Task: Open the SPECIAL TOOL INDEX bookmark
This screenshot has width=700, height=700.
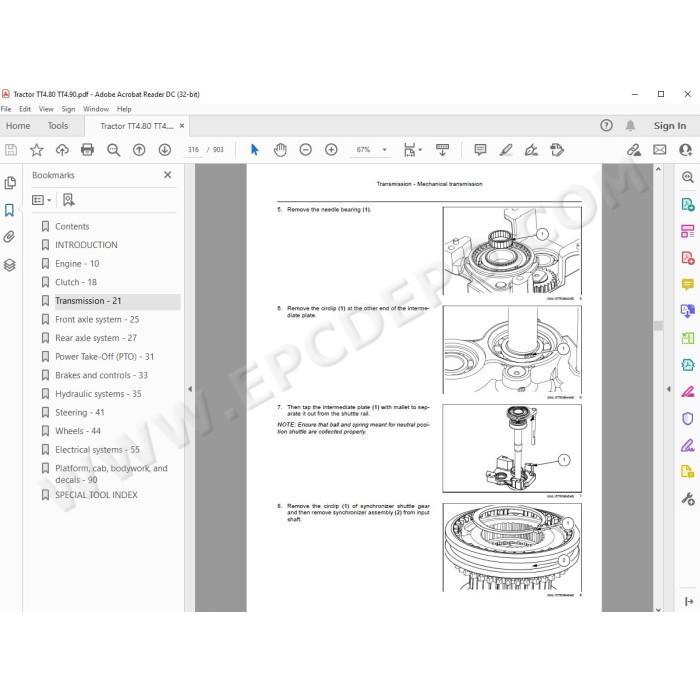Action: [x=96, y=495]
